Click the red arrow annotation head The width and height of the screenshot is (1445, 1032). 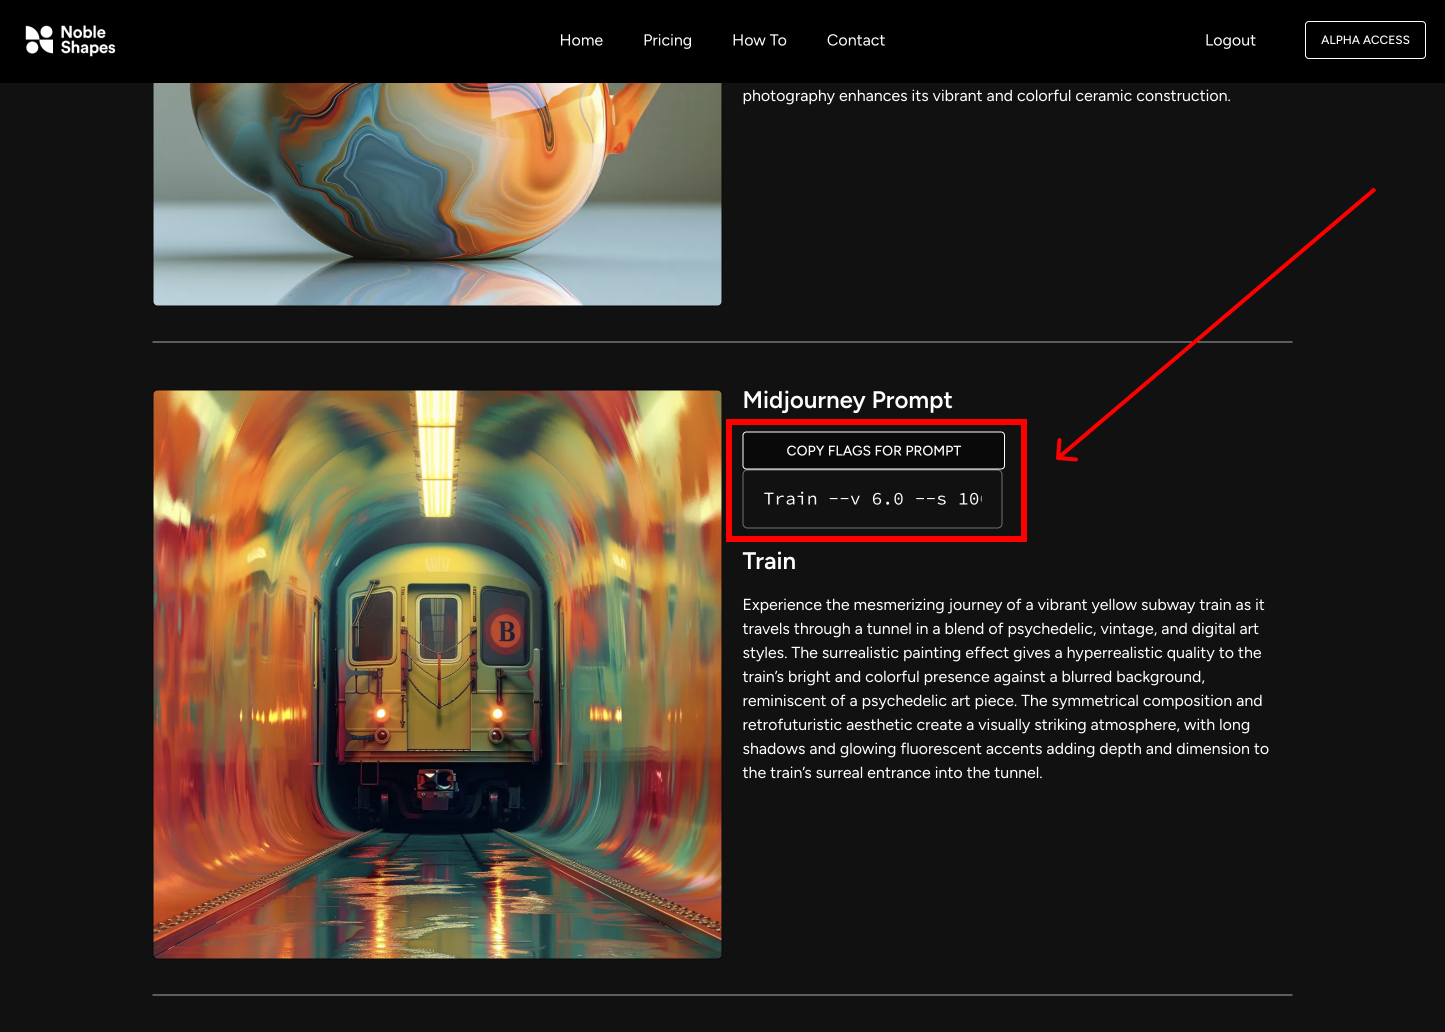[x=1064, y=454]
